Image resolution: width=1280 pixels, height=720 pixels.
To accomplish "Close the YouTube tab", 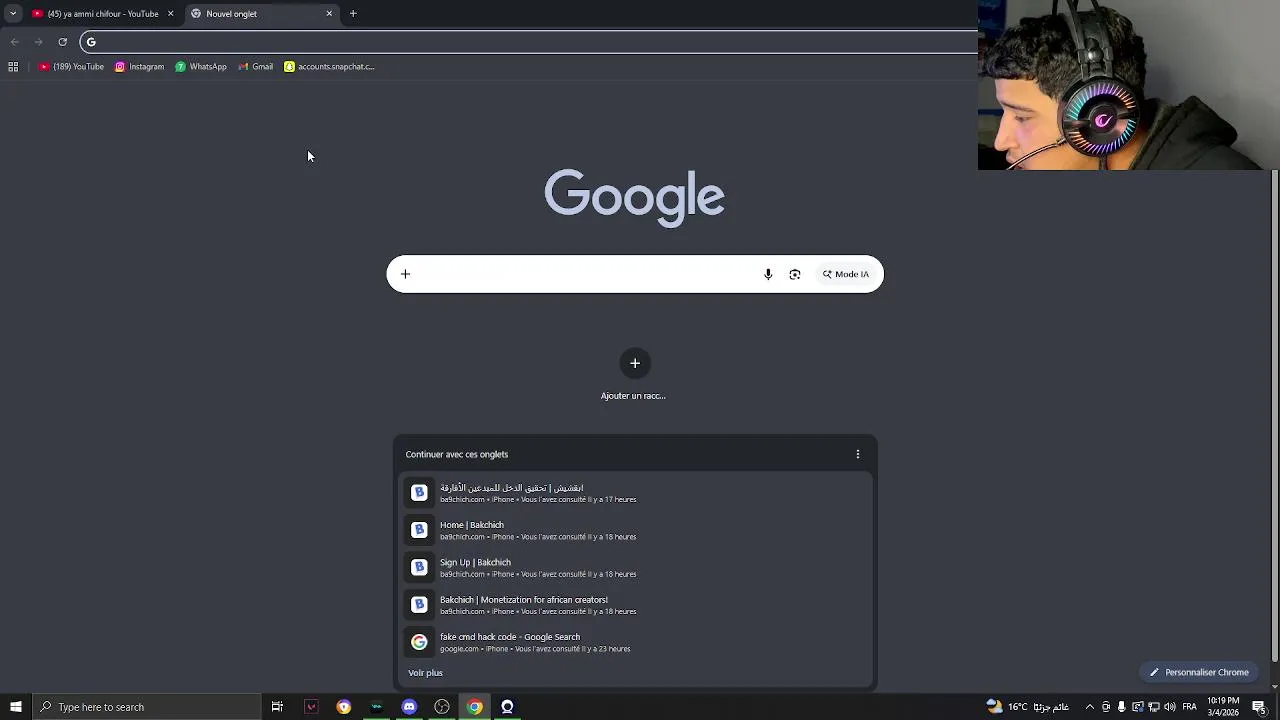I will coord(170,14).
